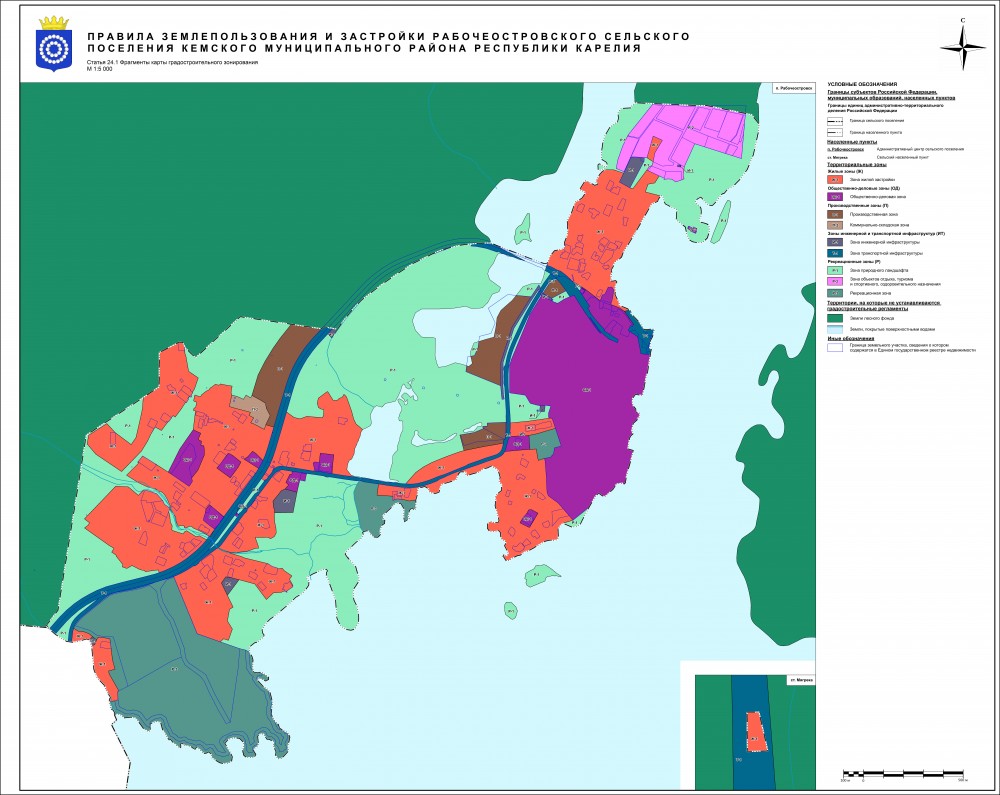1000x795 pixels.
Task: Click the 'Территориальные зоны' legend heading
Action: (857, 164)
